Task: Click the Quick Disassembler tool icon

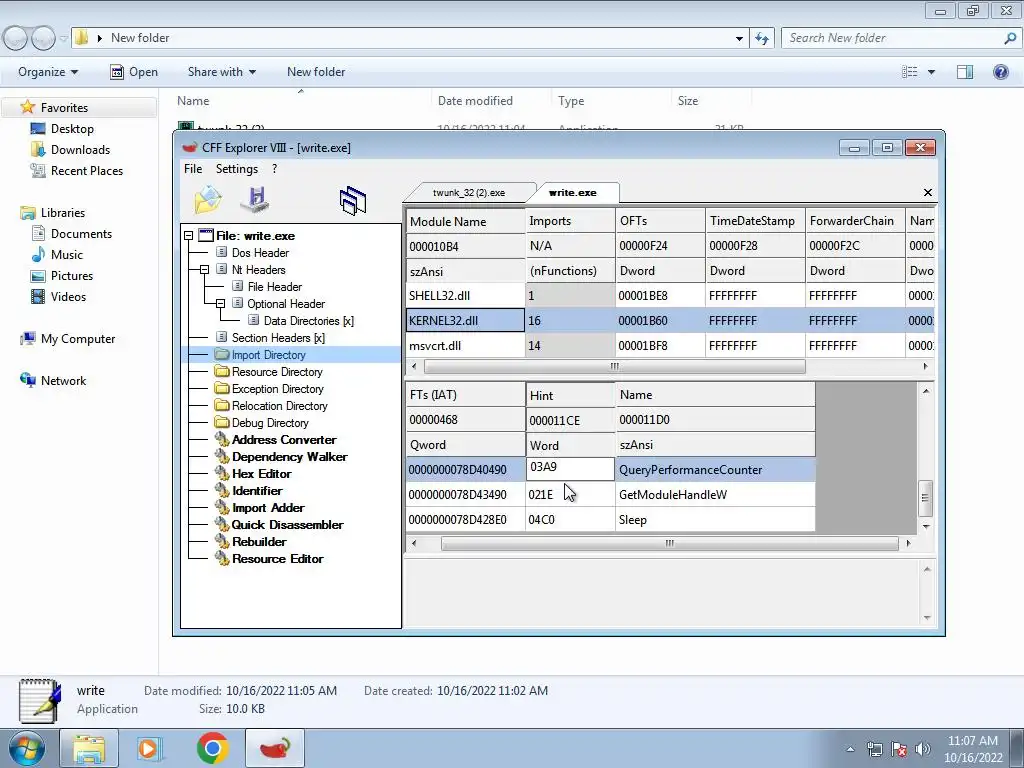Action: (x=222, y=524)
